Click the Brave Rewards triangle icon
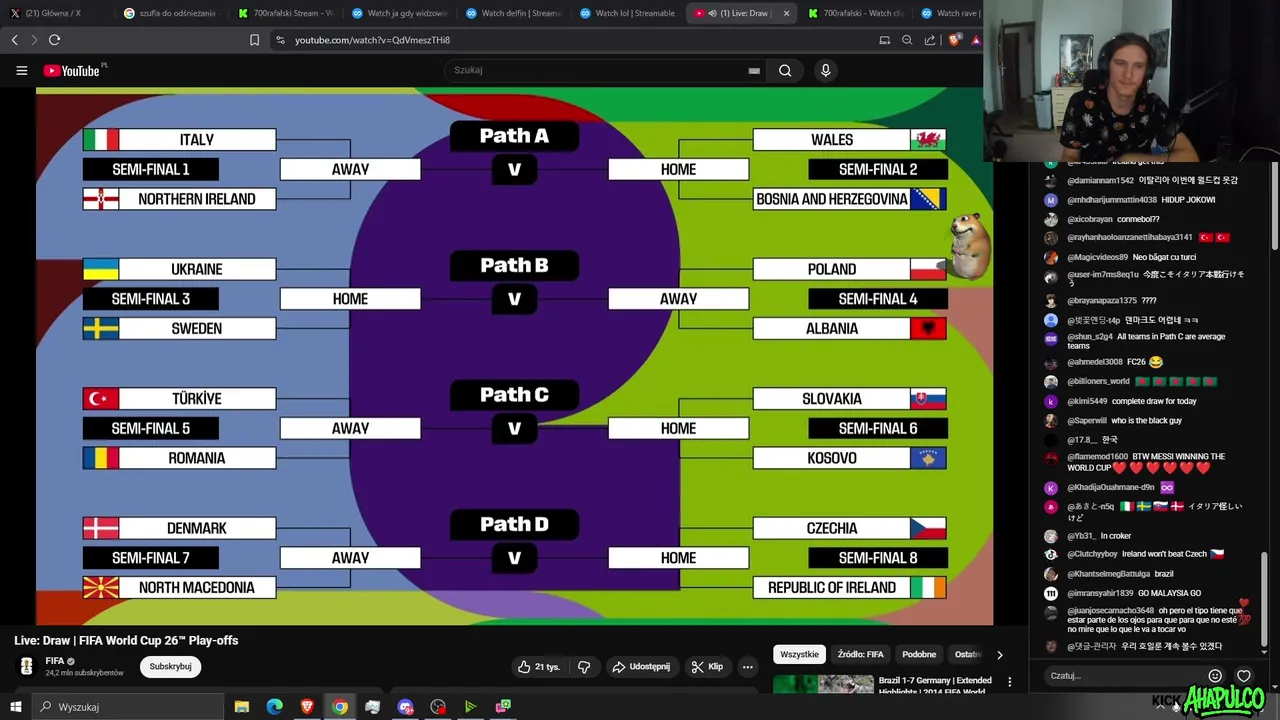This screenshot has height=720, width=1280. [976, 40]
